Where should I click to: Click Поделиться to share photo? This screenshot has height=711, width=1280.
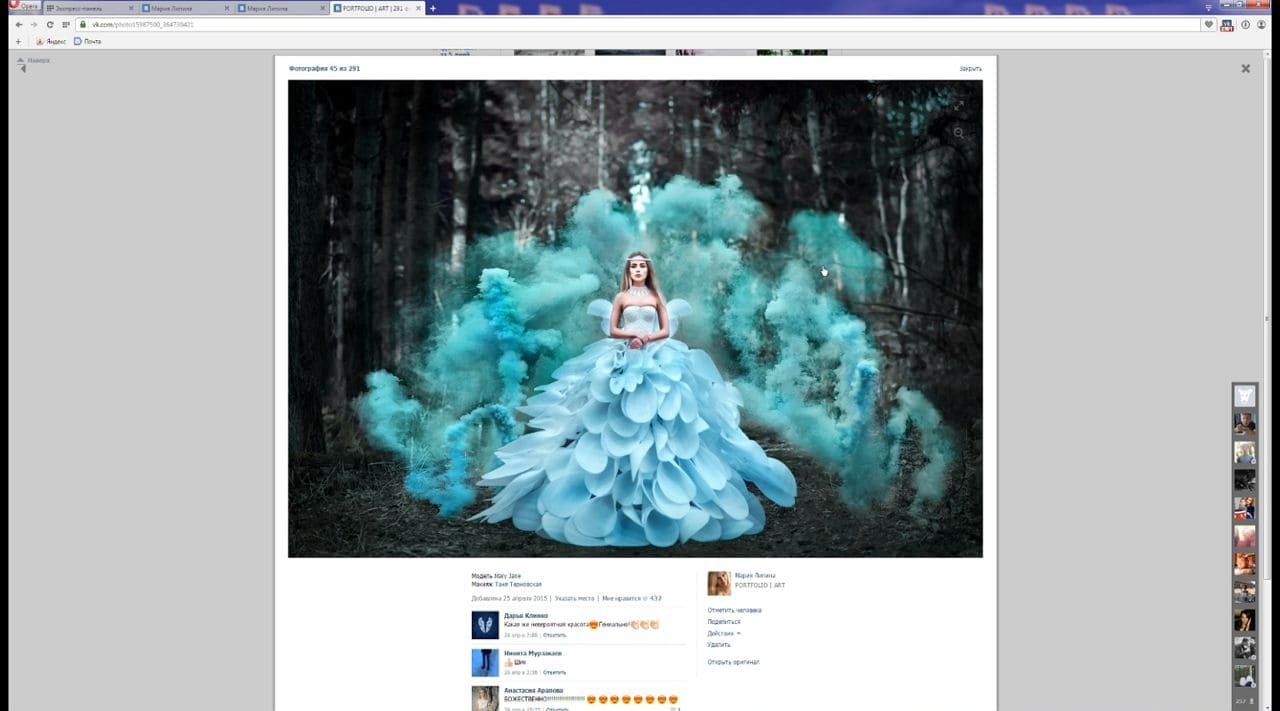[724, 622]
